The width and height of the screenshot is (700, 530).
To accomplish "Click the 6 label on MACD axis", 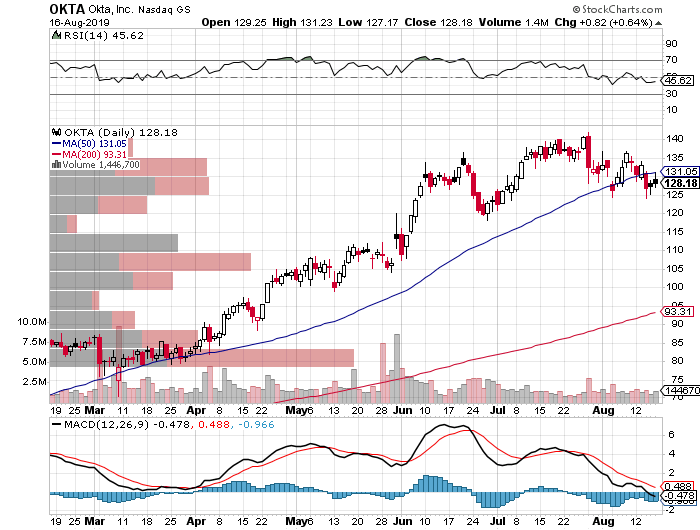I will pos(671,435).
